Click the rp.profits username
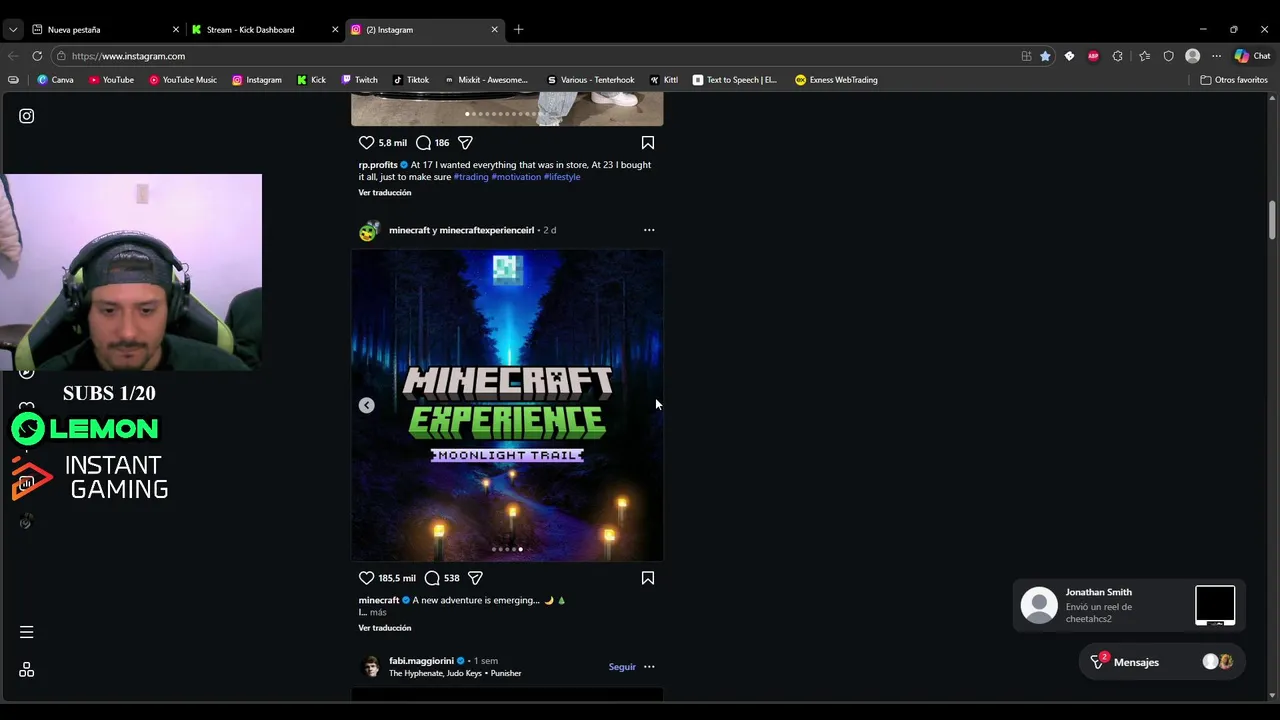 click(378, 165)
